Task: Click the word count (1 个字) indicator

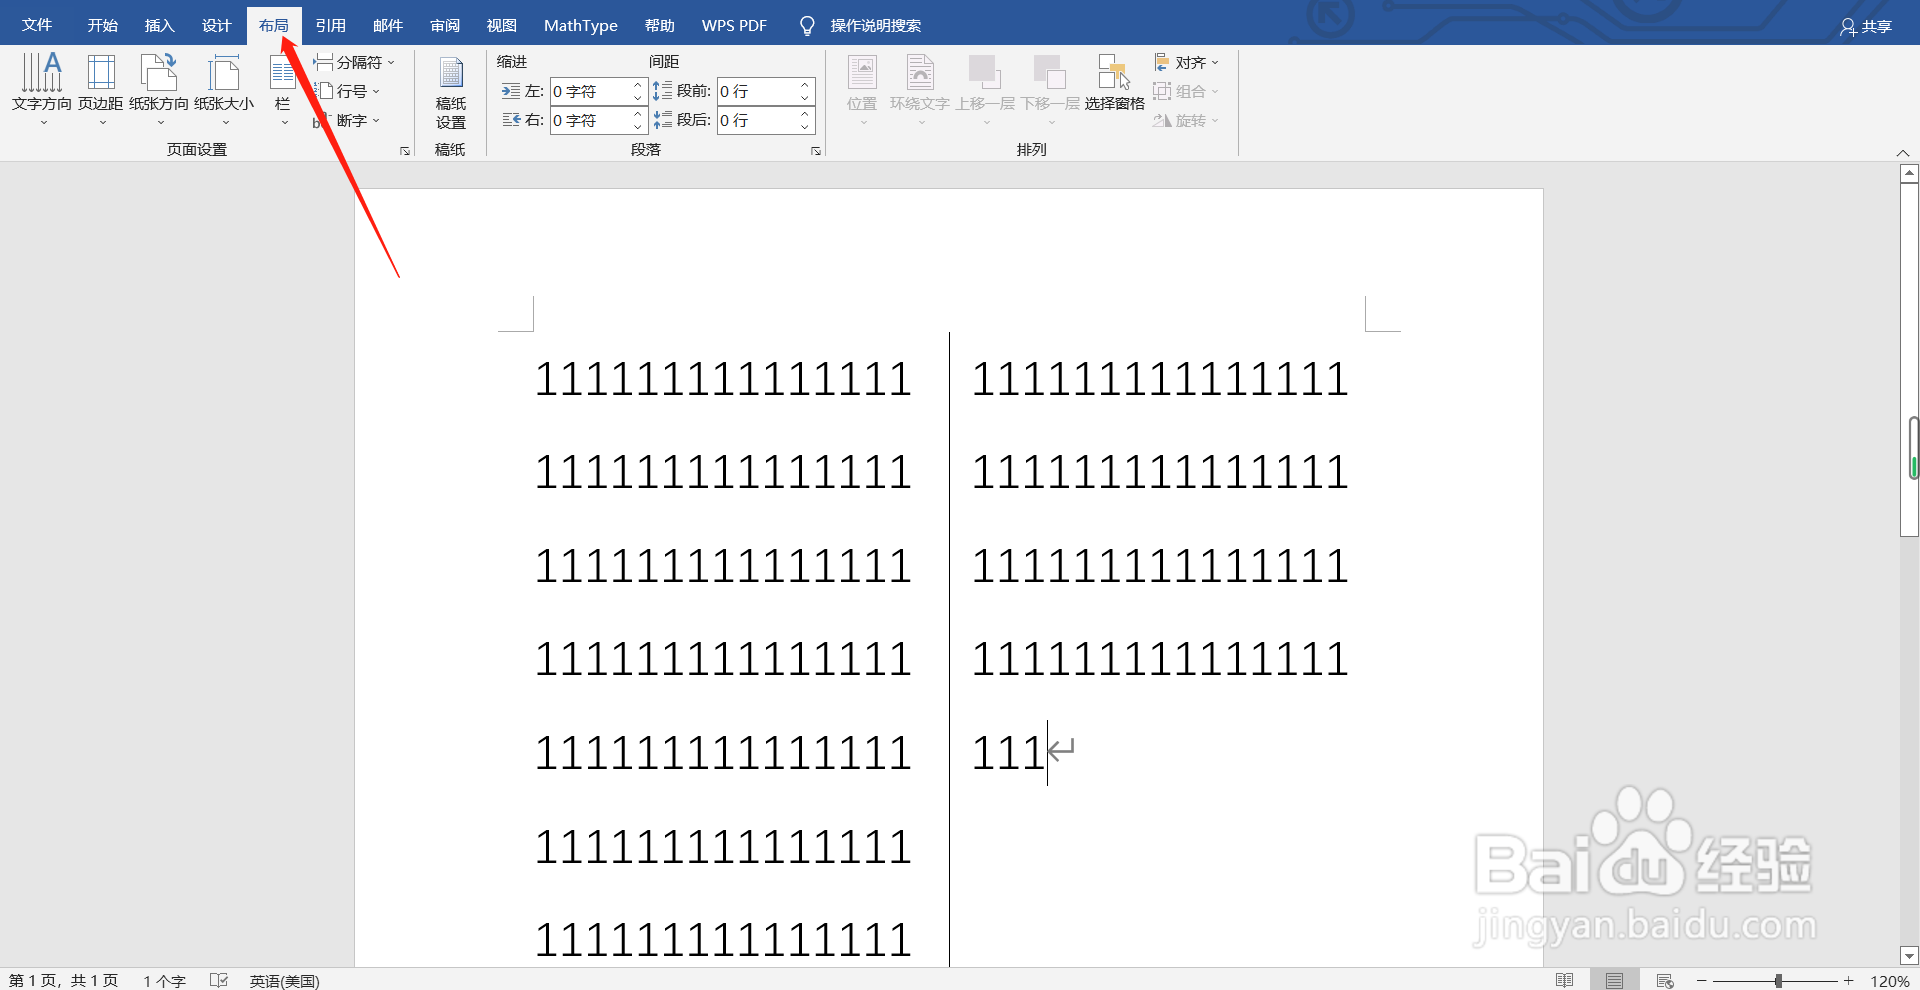Action: 164,980
